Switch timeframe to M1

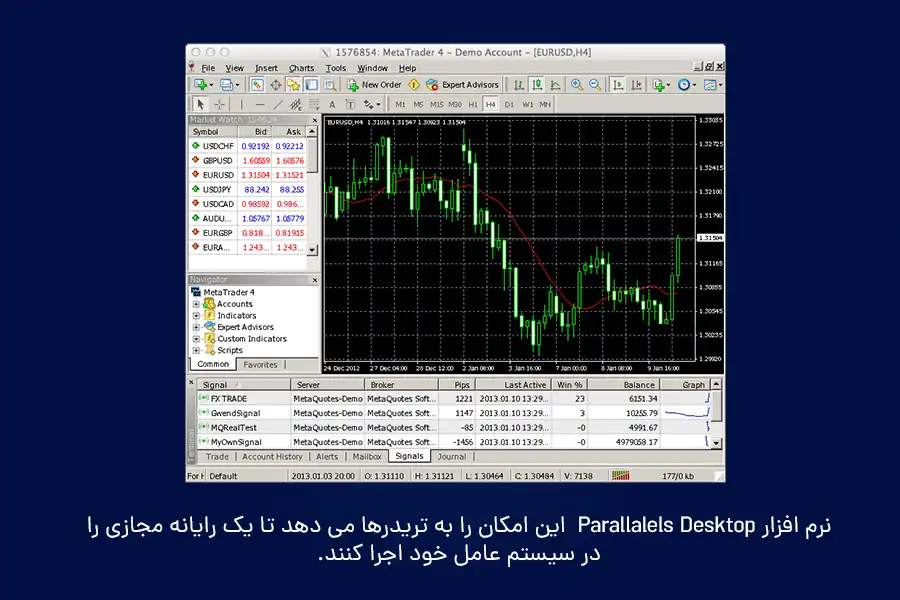pyautogui.click(x=400, y=104)
